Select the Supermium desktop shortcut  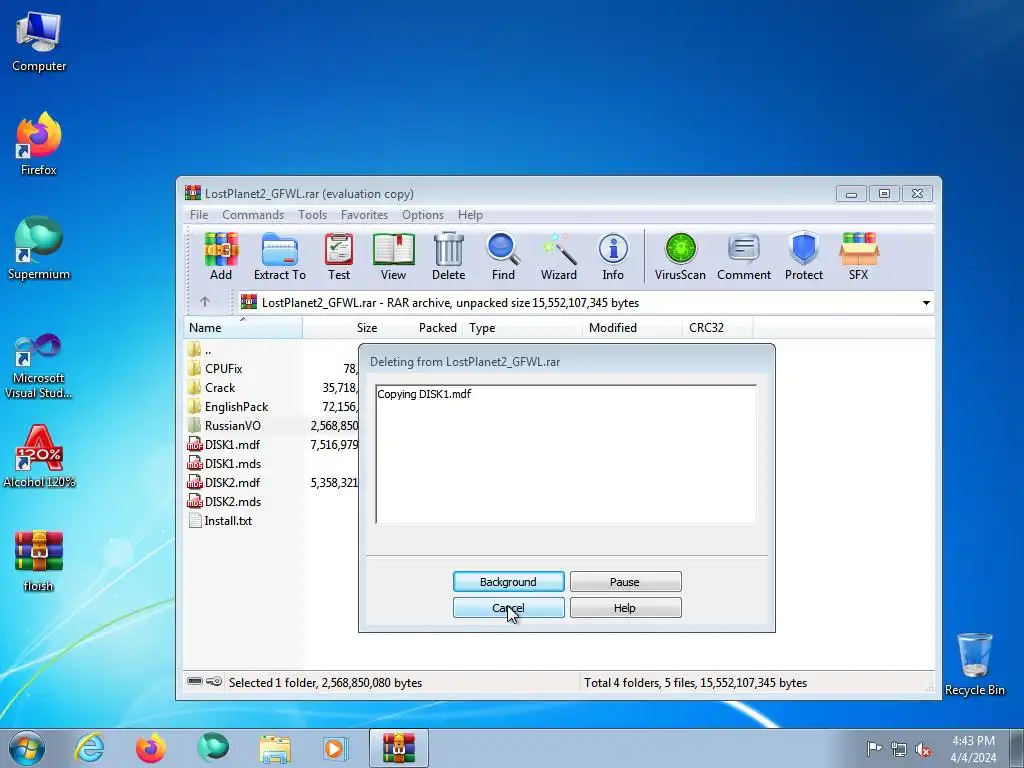(39, 248)
